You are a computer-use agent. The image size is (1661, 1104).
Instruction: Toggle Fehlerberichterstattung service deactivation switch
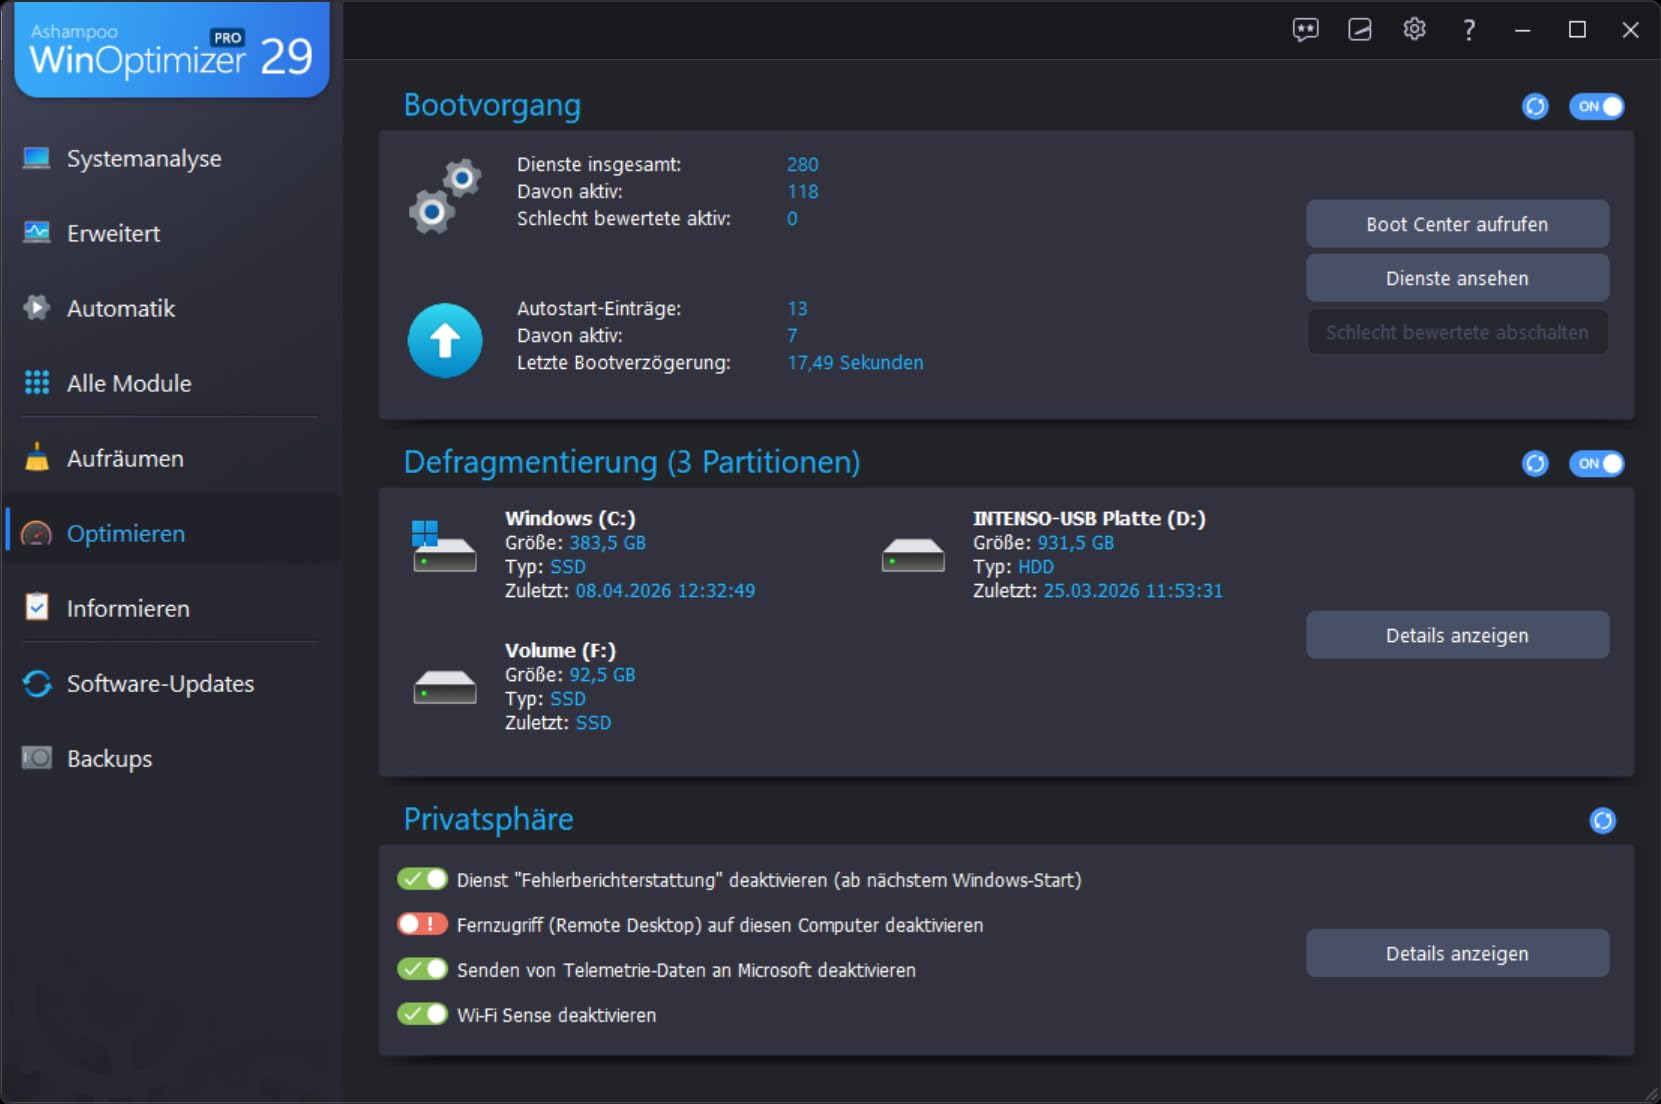coord(422,879)
